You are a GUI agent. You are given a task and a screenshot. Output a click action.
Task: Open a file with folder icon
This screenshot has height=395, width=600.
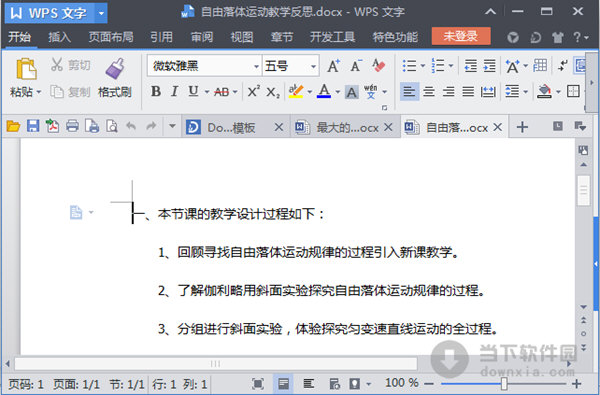point(13,126)
